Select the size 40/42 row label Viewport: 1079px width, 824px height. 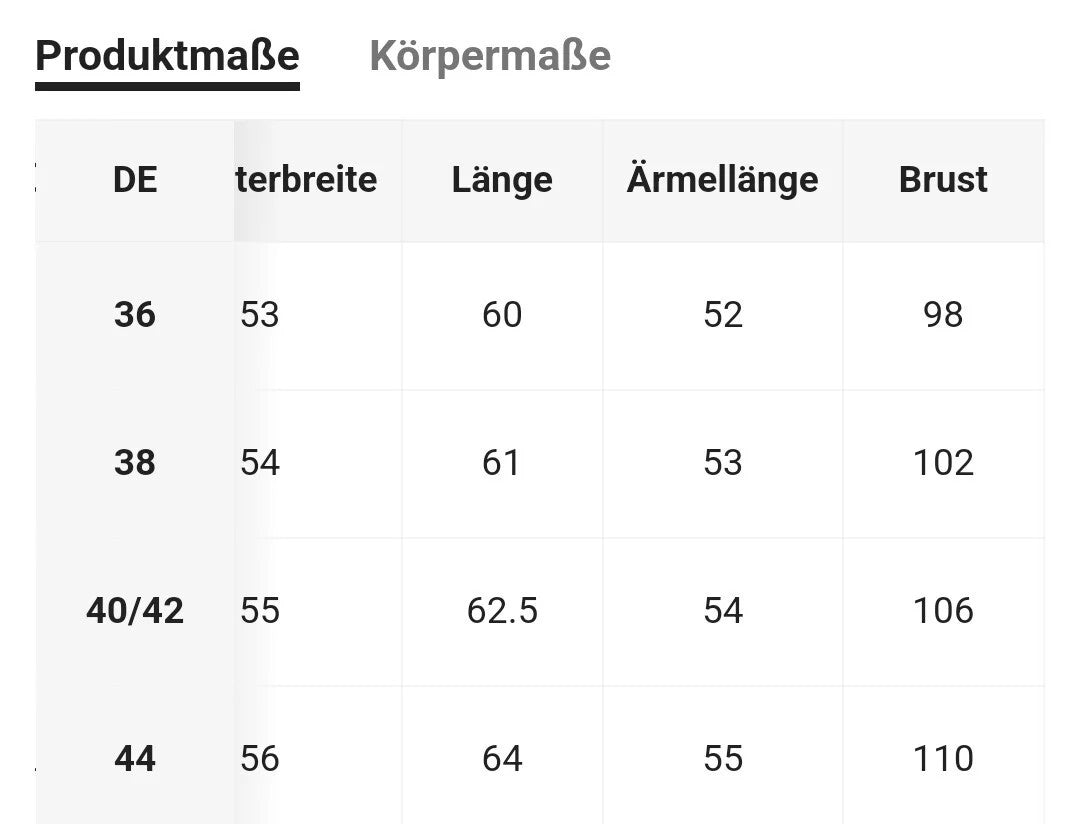coord(135,611)
